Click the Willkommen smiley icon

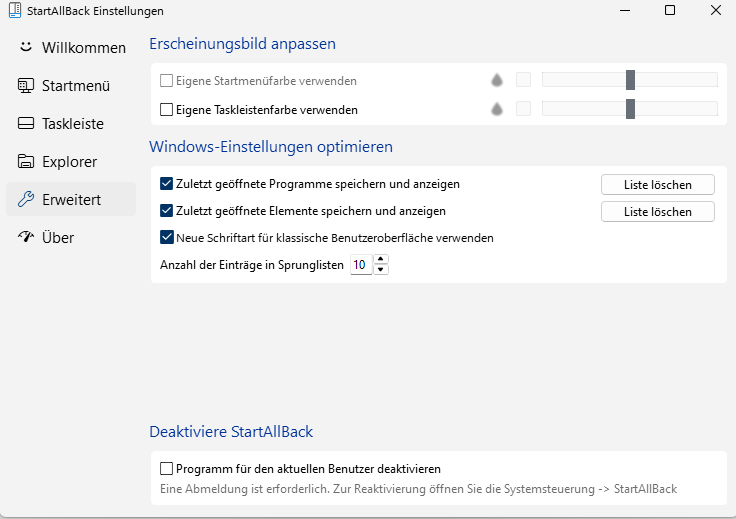[x=26, y=47]
